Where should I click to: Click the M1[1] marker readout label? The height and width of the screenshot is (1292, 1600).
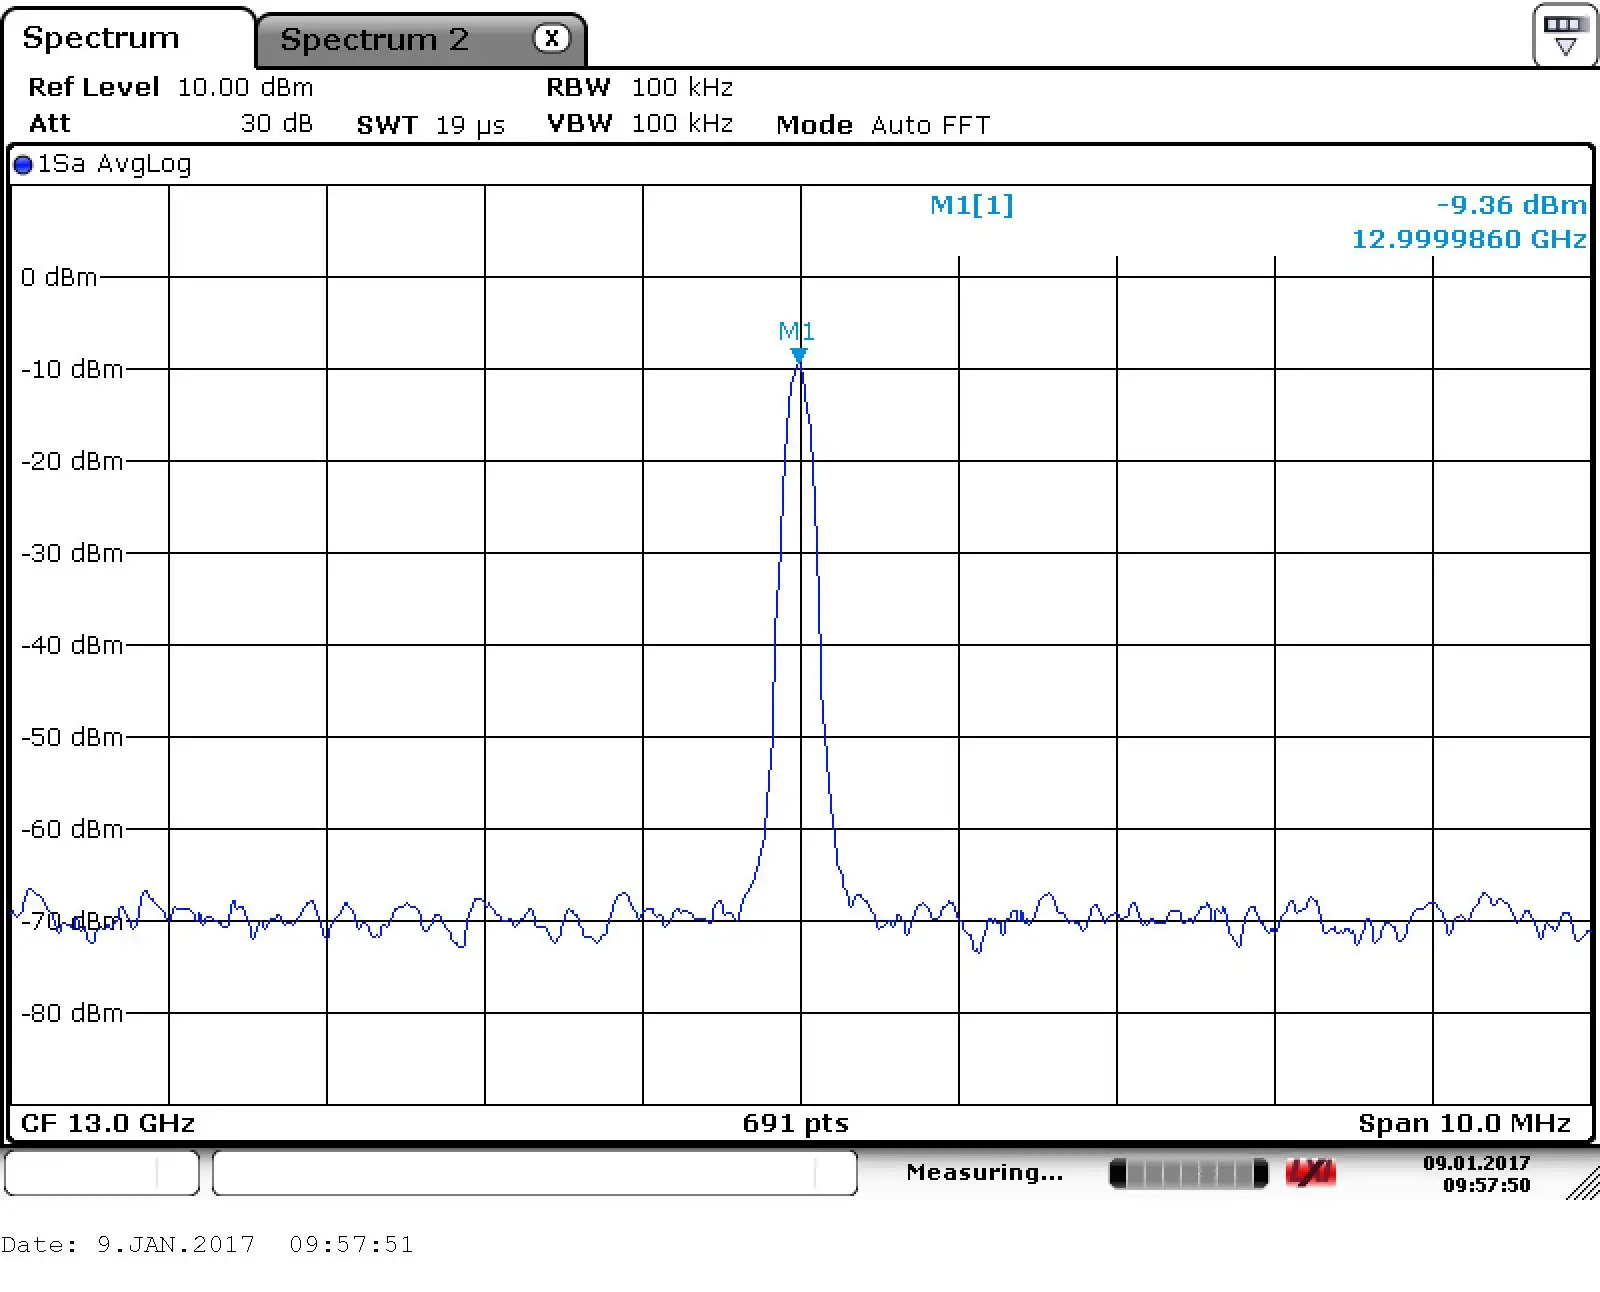pos(972,205)
